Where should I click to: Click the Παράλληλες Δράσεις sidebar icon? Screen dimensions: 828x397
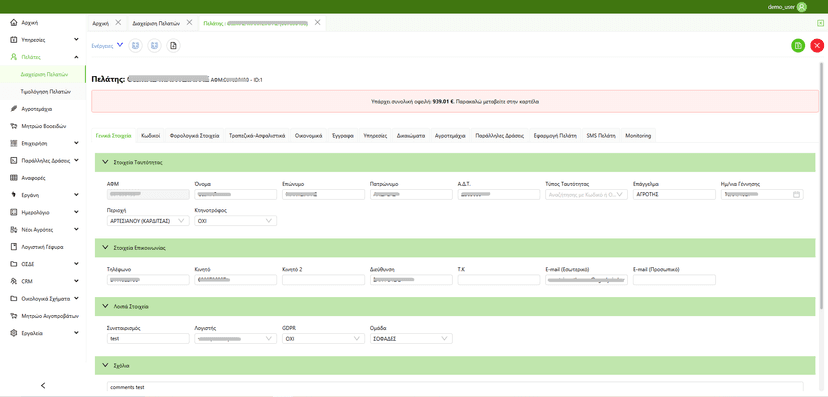pos(14,160)
